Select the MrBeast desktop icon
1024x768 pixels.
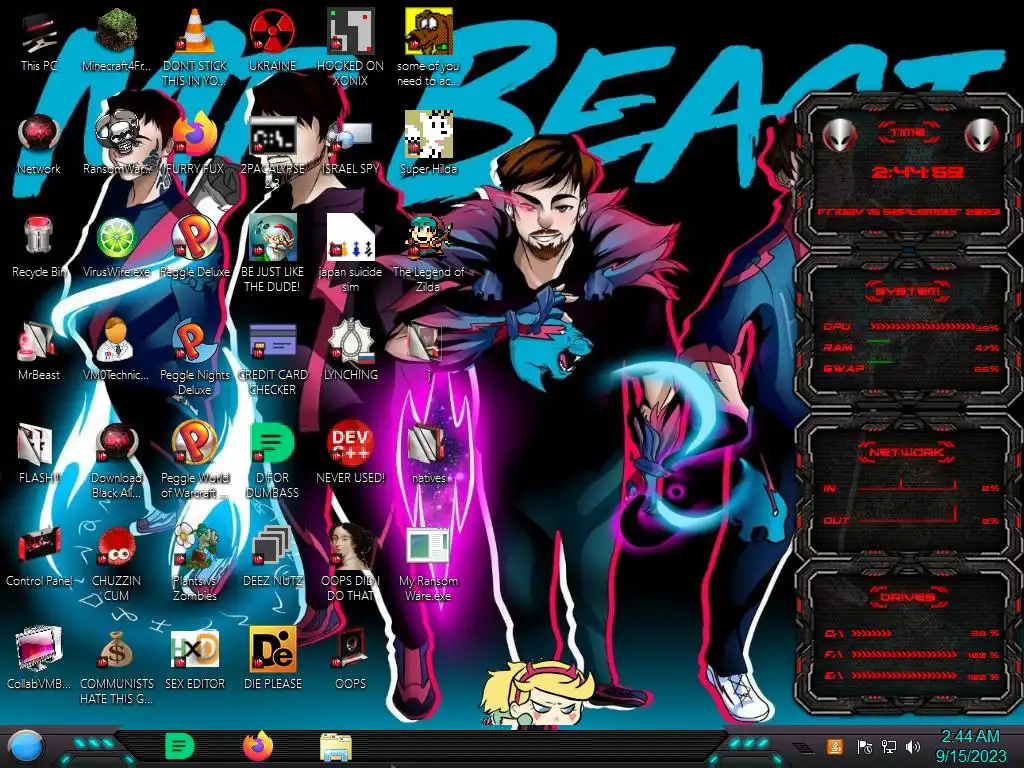(x=37, y=341)
